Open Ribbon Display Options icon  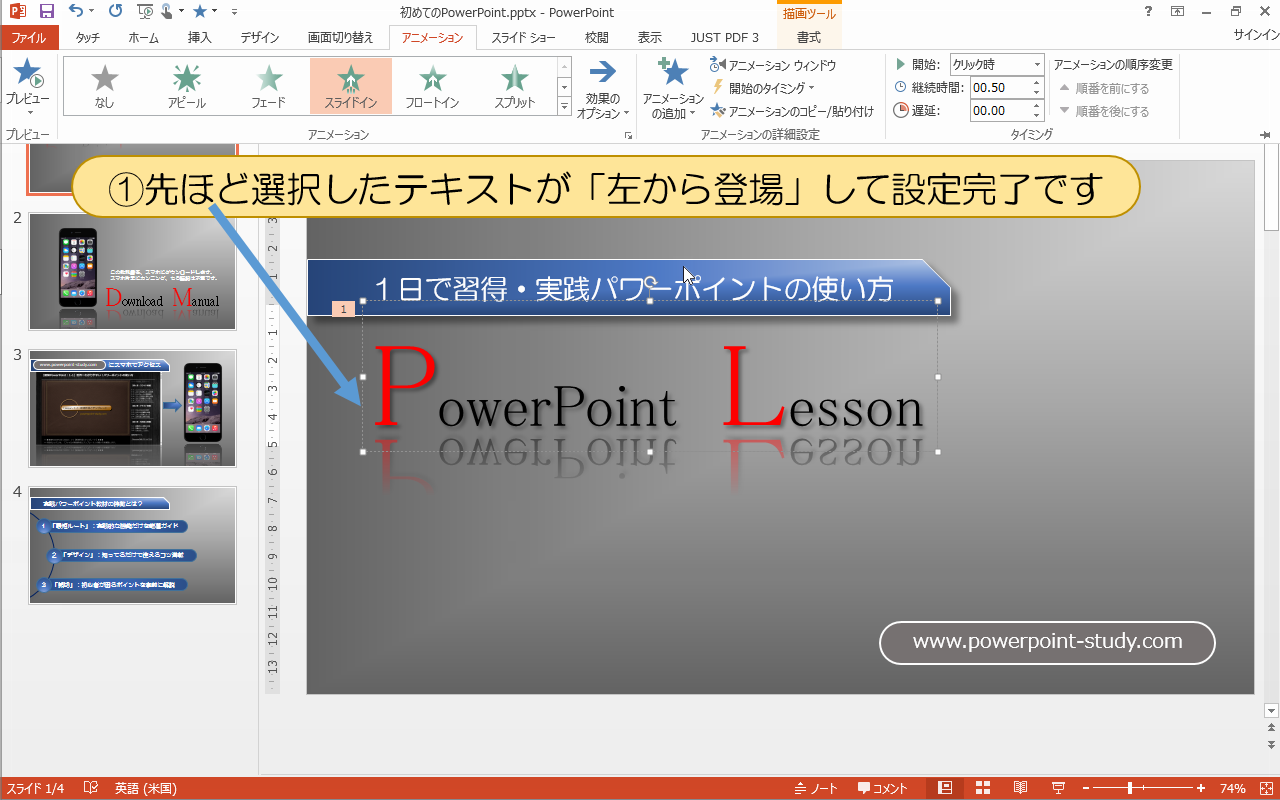click(x=1178, y=12)
